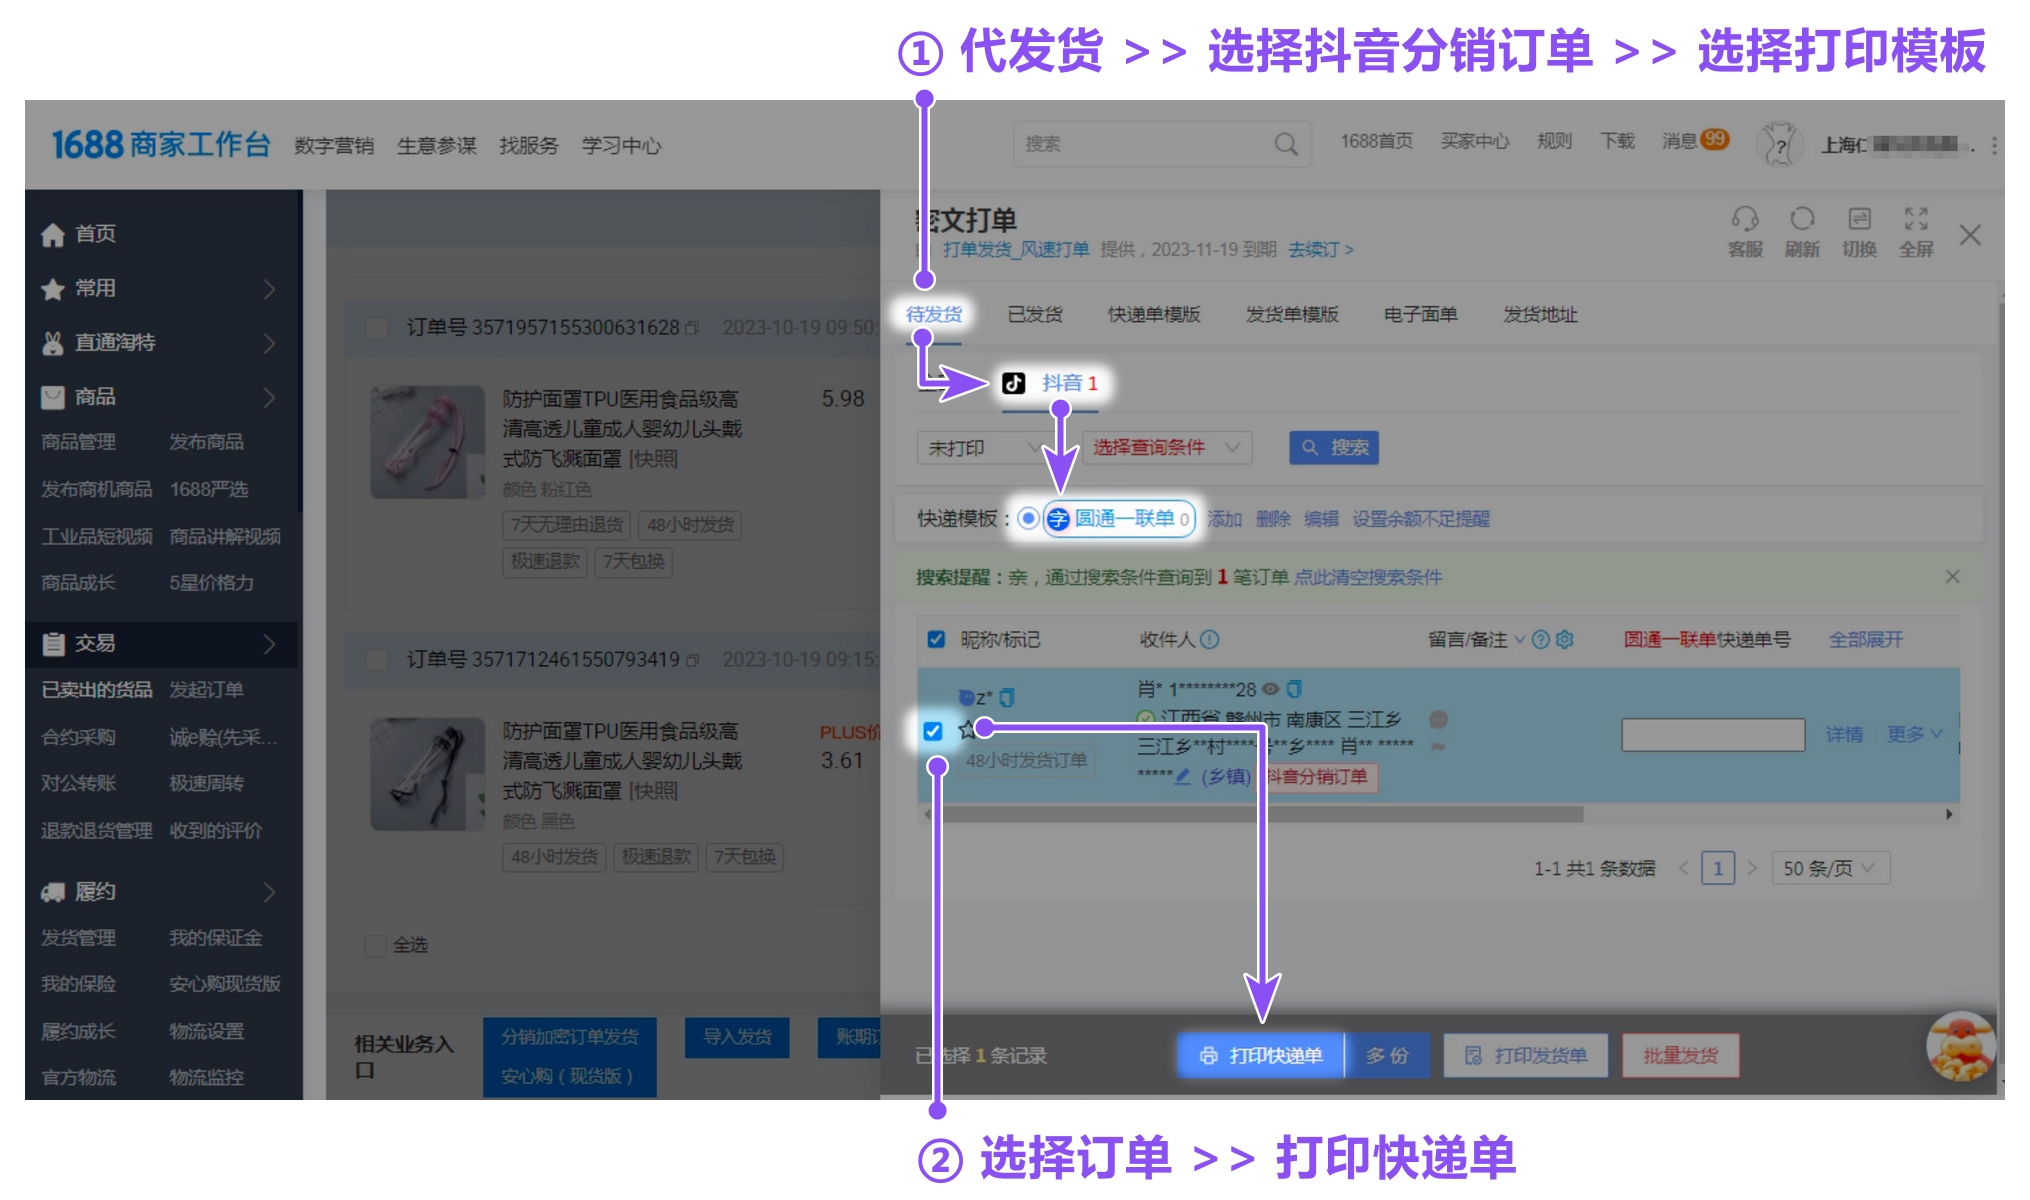Open the 发货地址 tab
This screenshot has height=1200, width=2030.
[x=1540, y=315]
